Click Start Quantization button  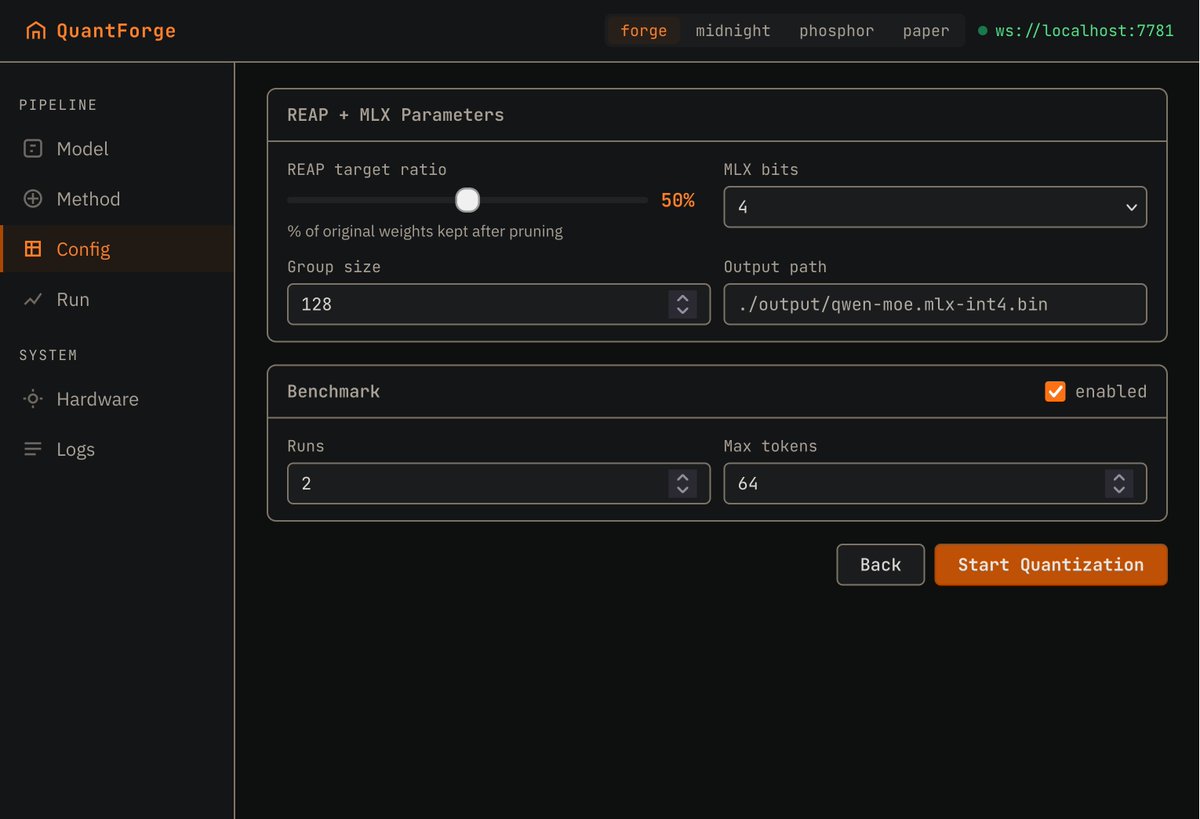[1051, 565]
